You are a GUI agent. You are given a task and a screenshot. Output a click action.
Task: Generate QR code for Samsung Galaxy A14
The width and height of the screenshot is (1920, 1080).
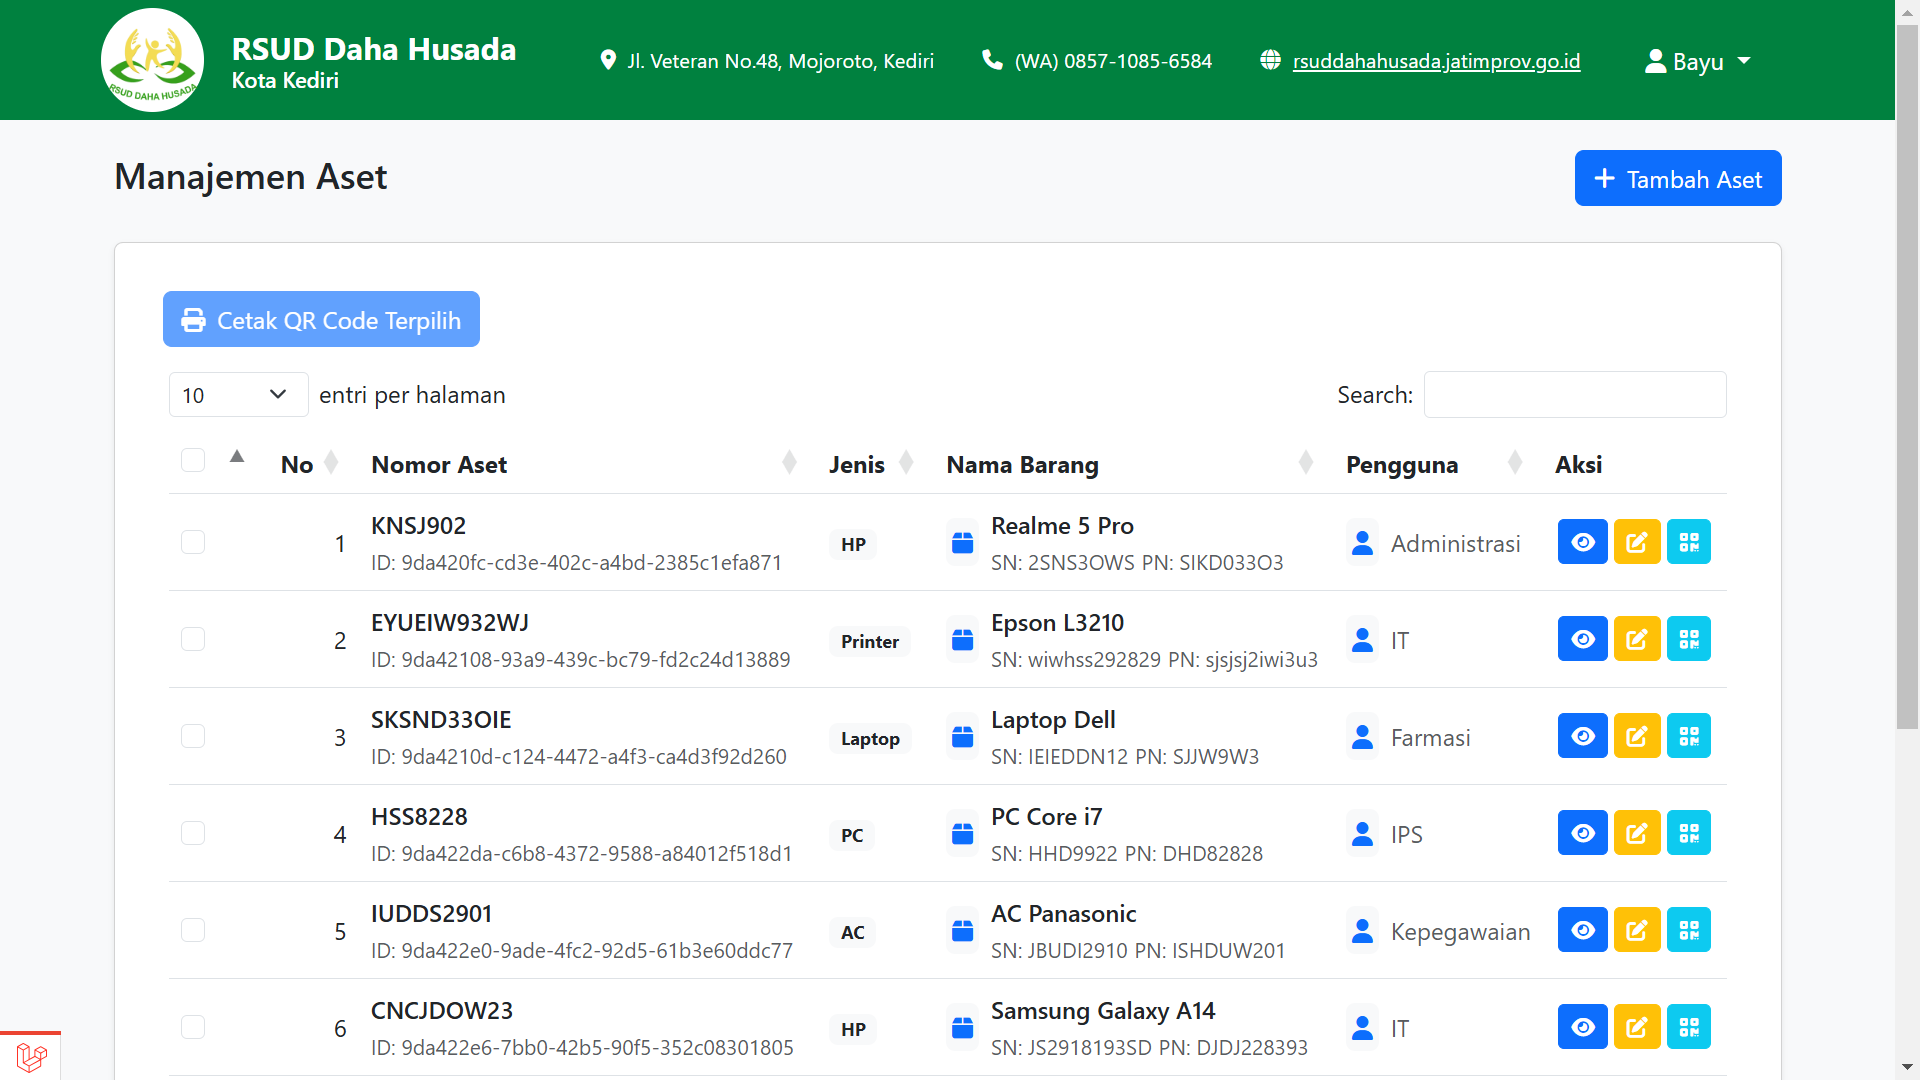point(1689,1027)
